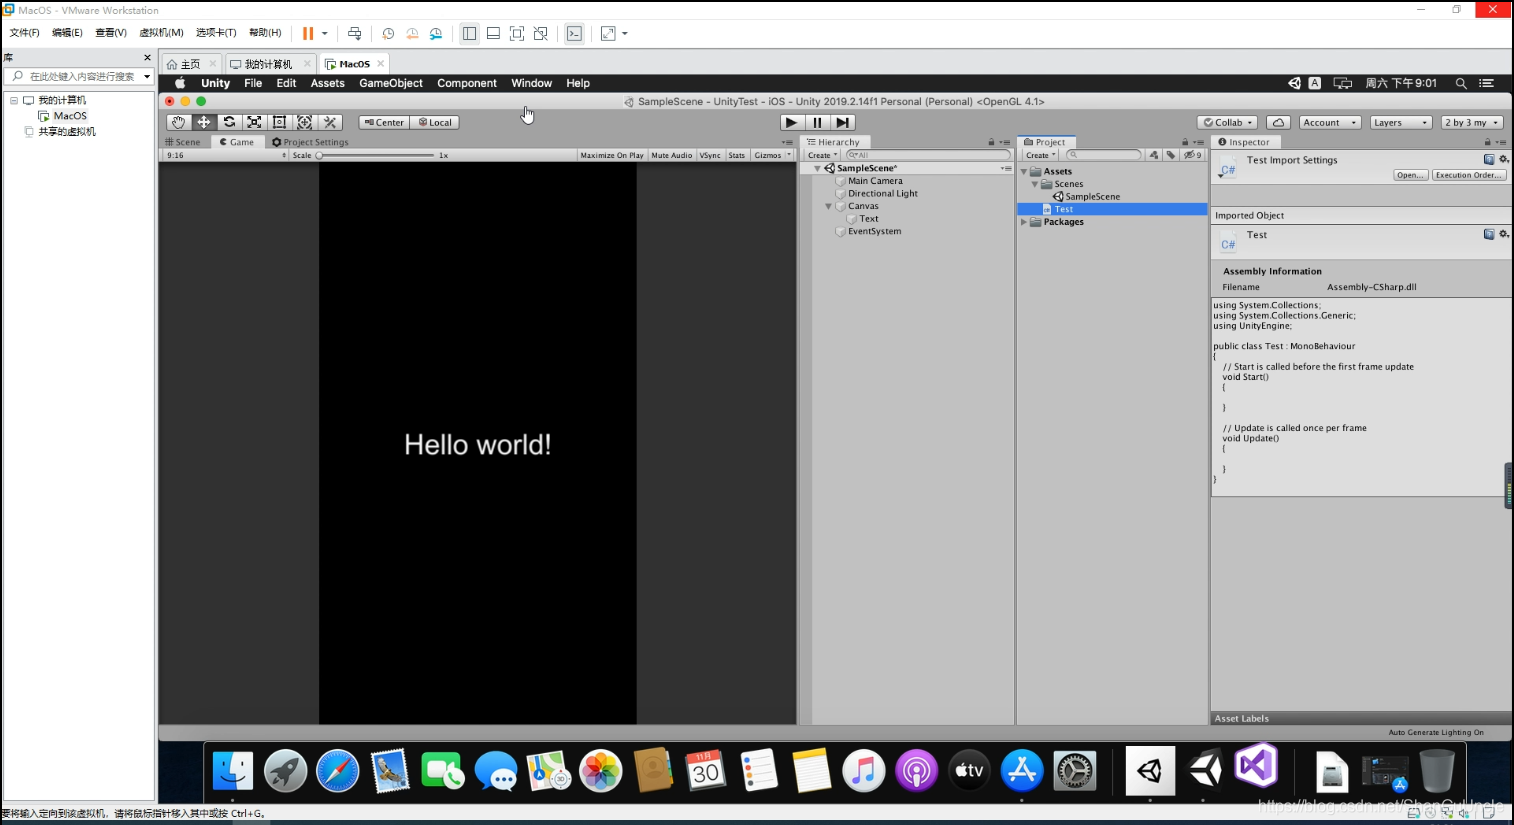Image resolution: width=1514 pixels, height=825 pixels.
Task: Switch to the Scene tab
Action: tap(183, 141)
